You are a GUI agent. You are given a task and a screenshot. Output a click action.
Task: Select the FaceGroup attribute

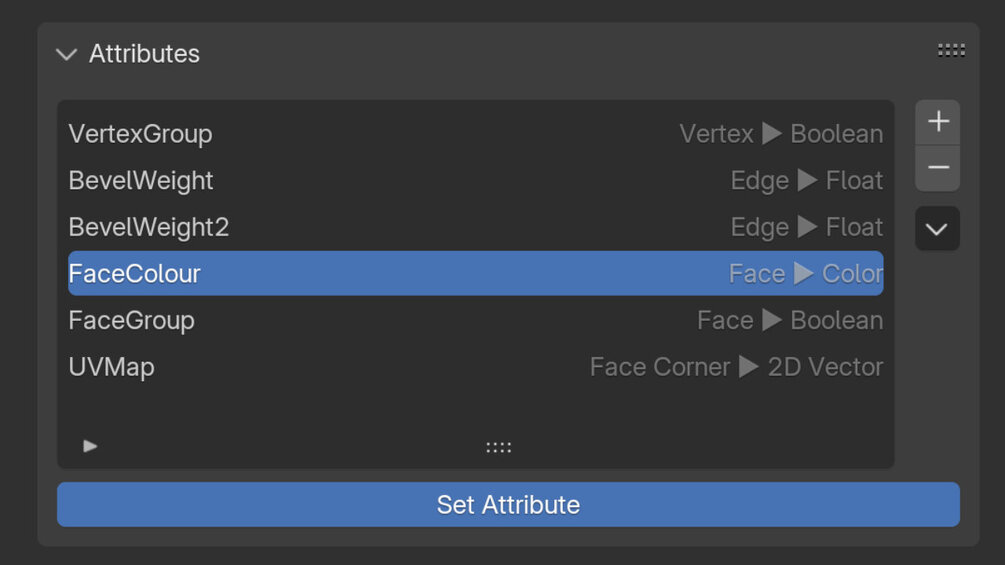pyautogui.click(x=131, y=321)
